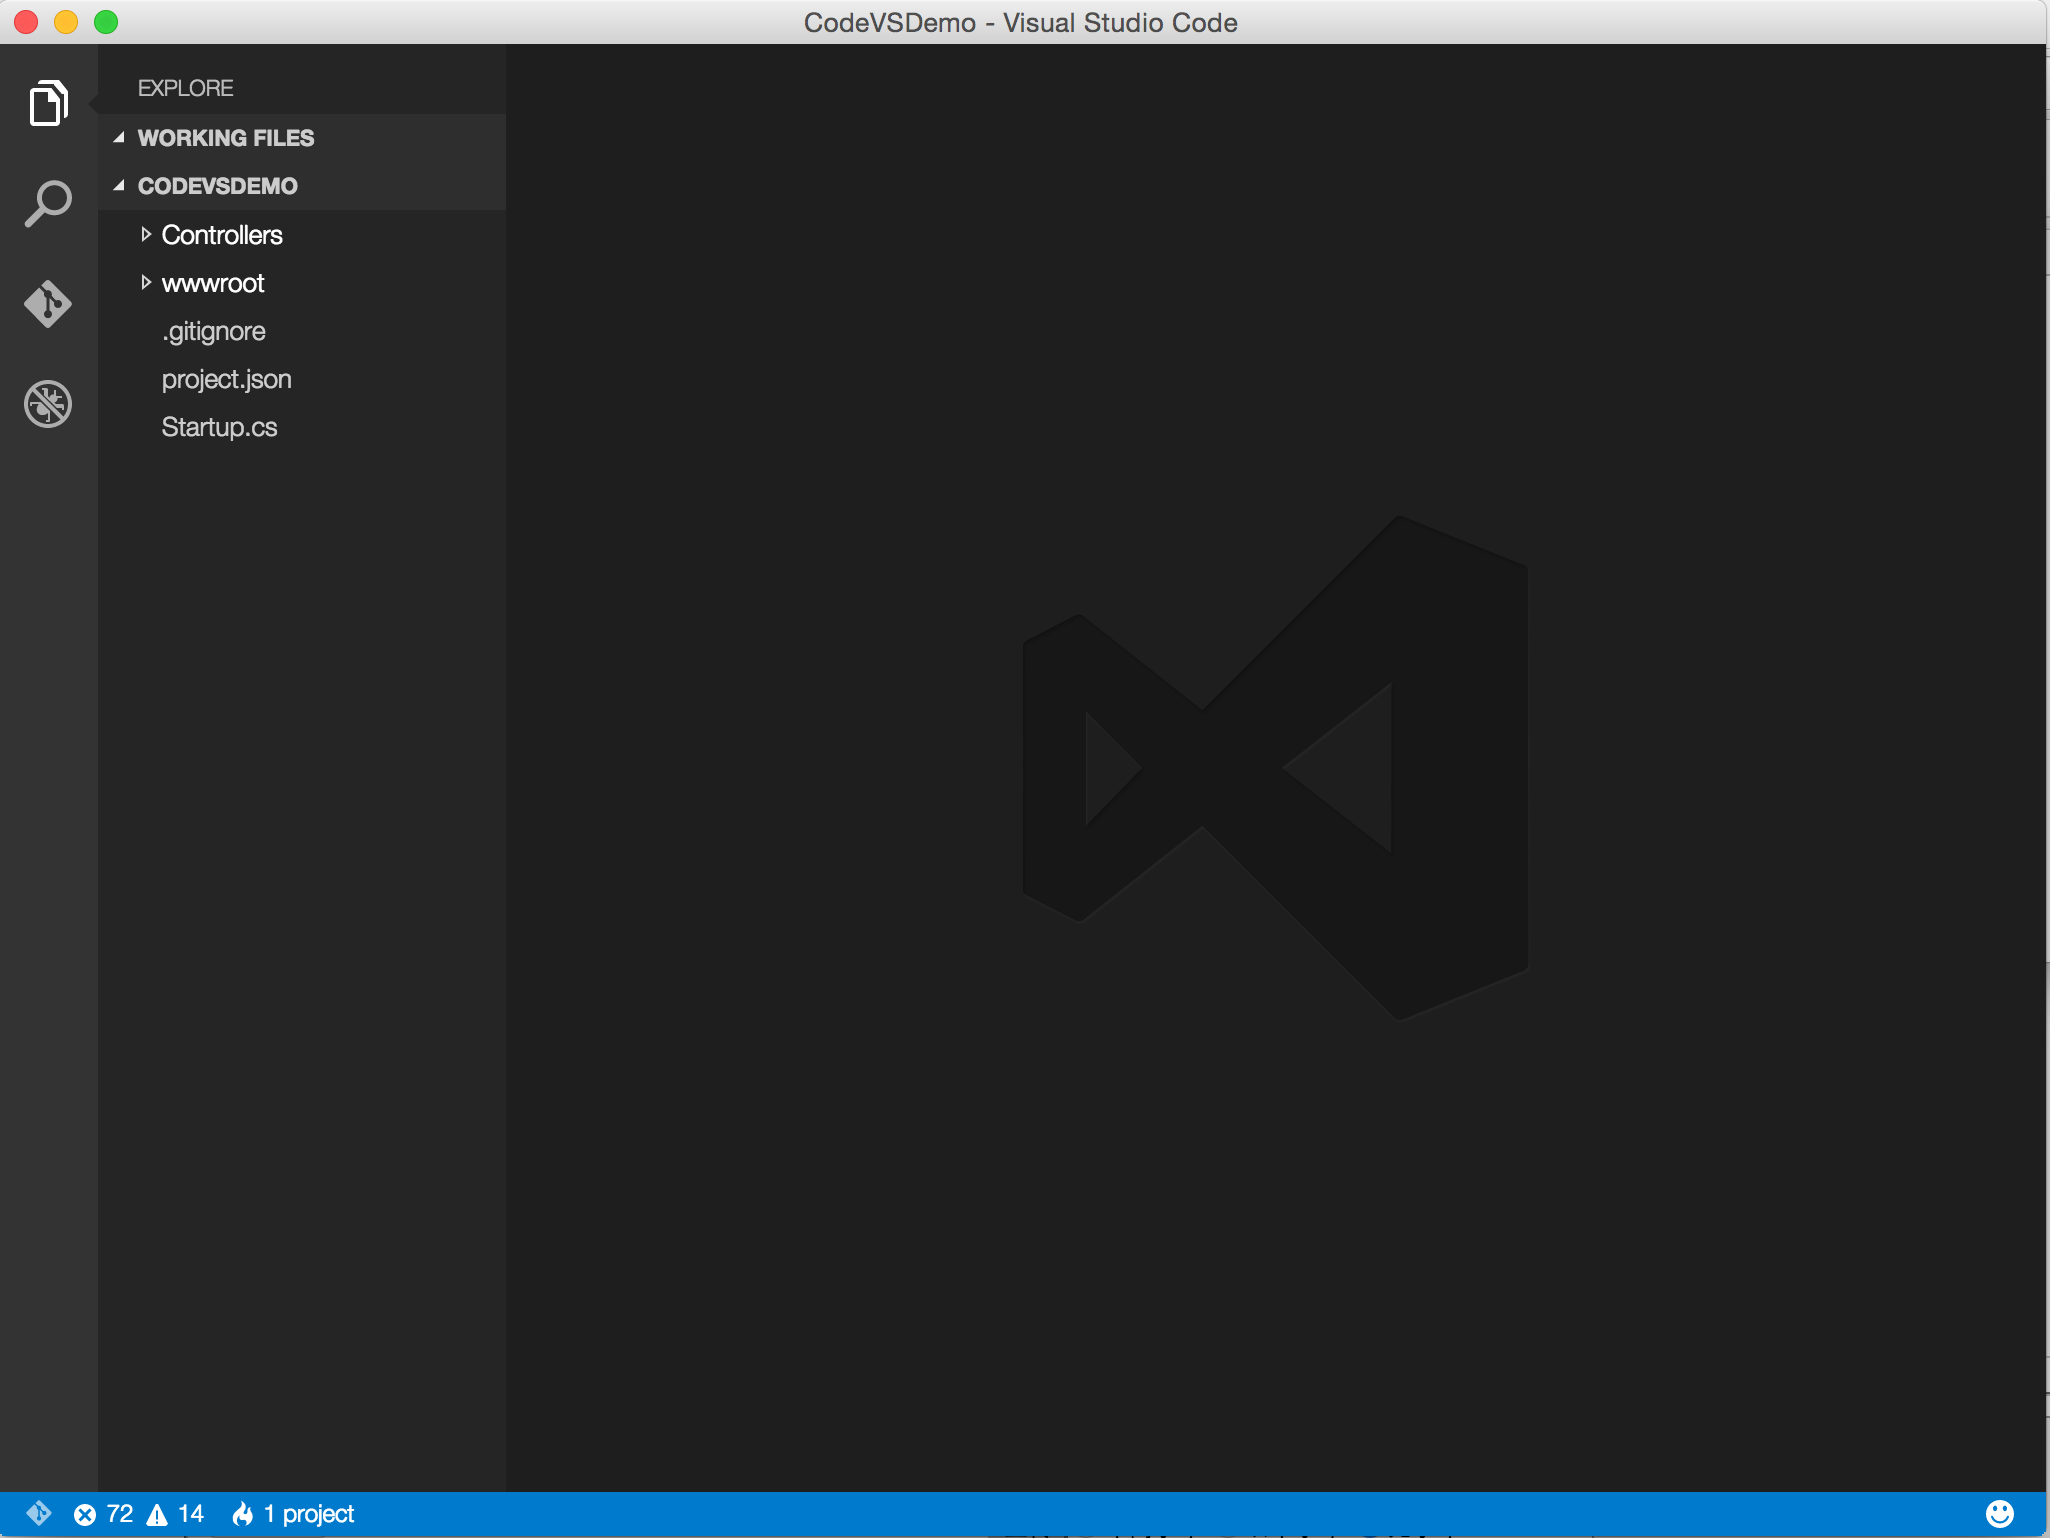Select the wwwroot folder

coord(213,283)
